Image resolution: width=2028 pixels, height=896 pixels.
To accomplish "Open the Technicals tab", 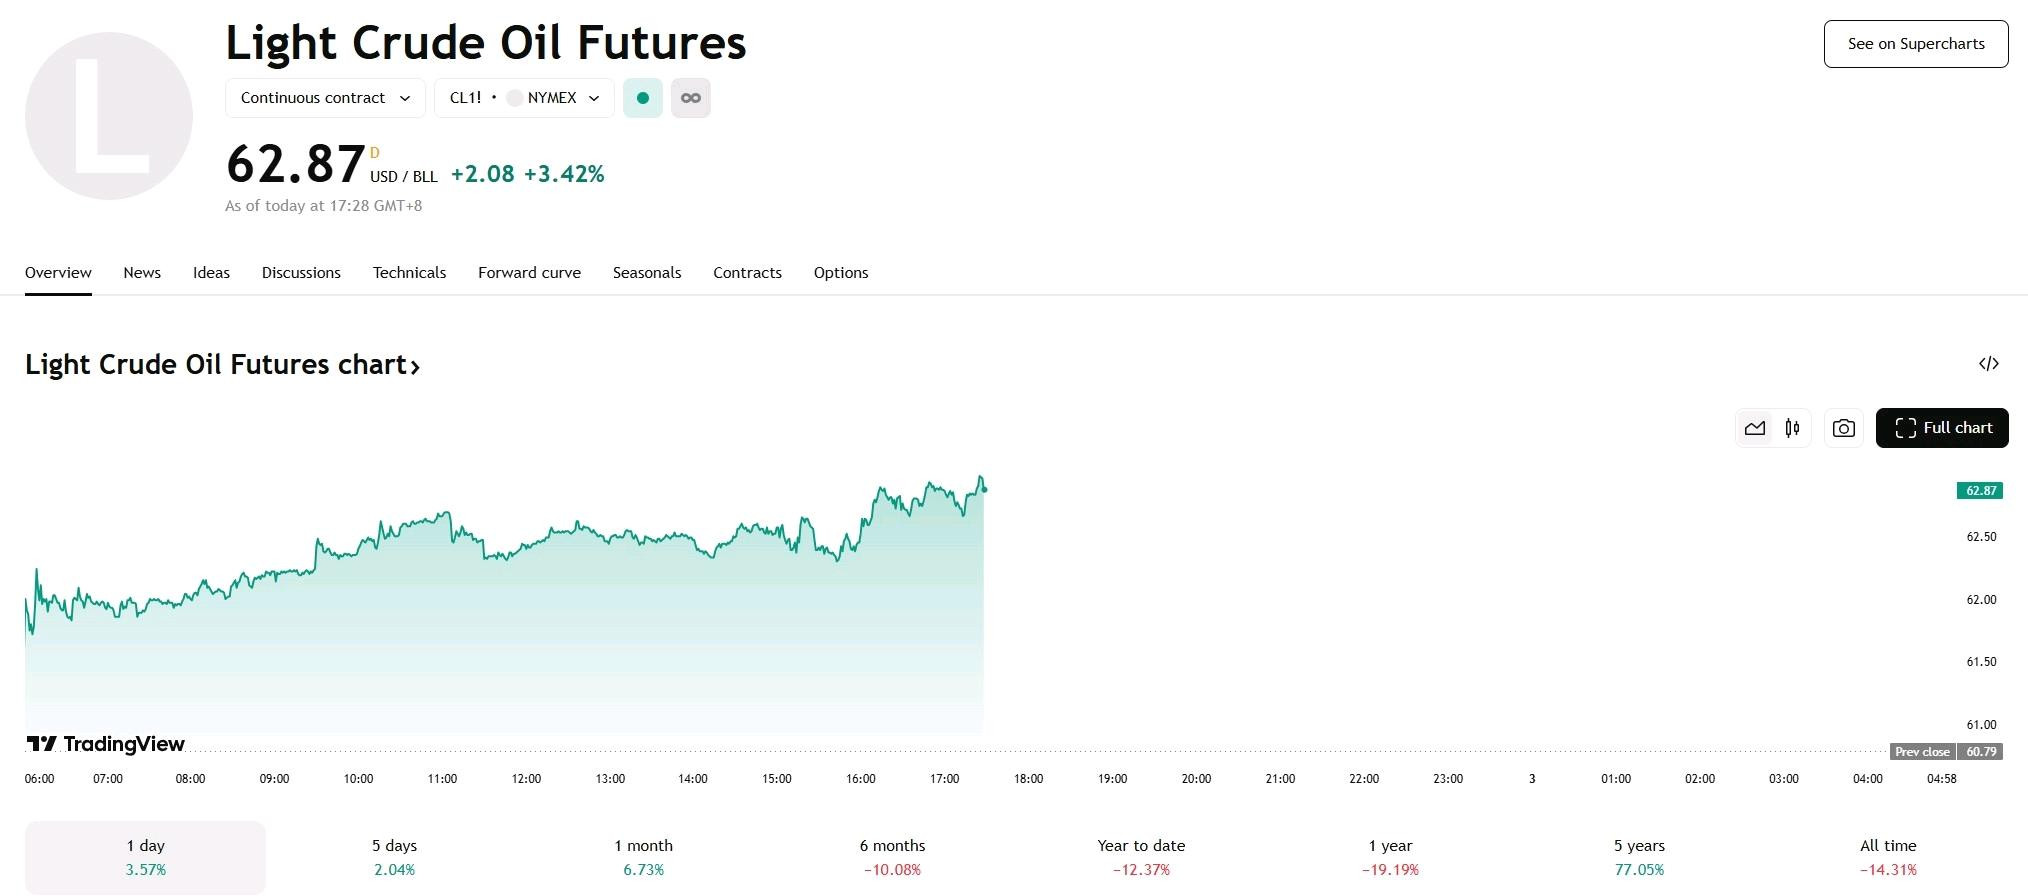I will (409, 273).
